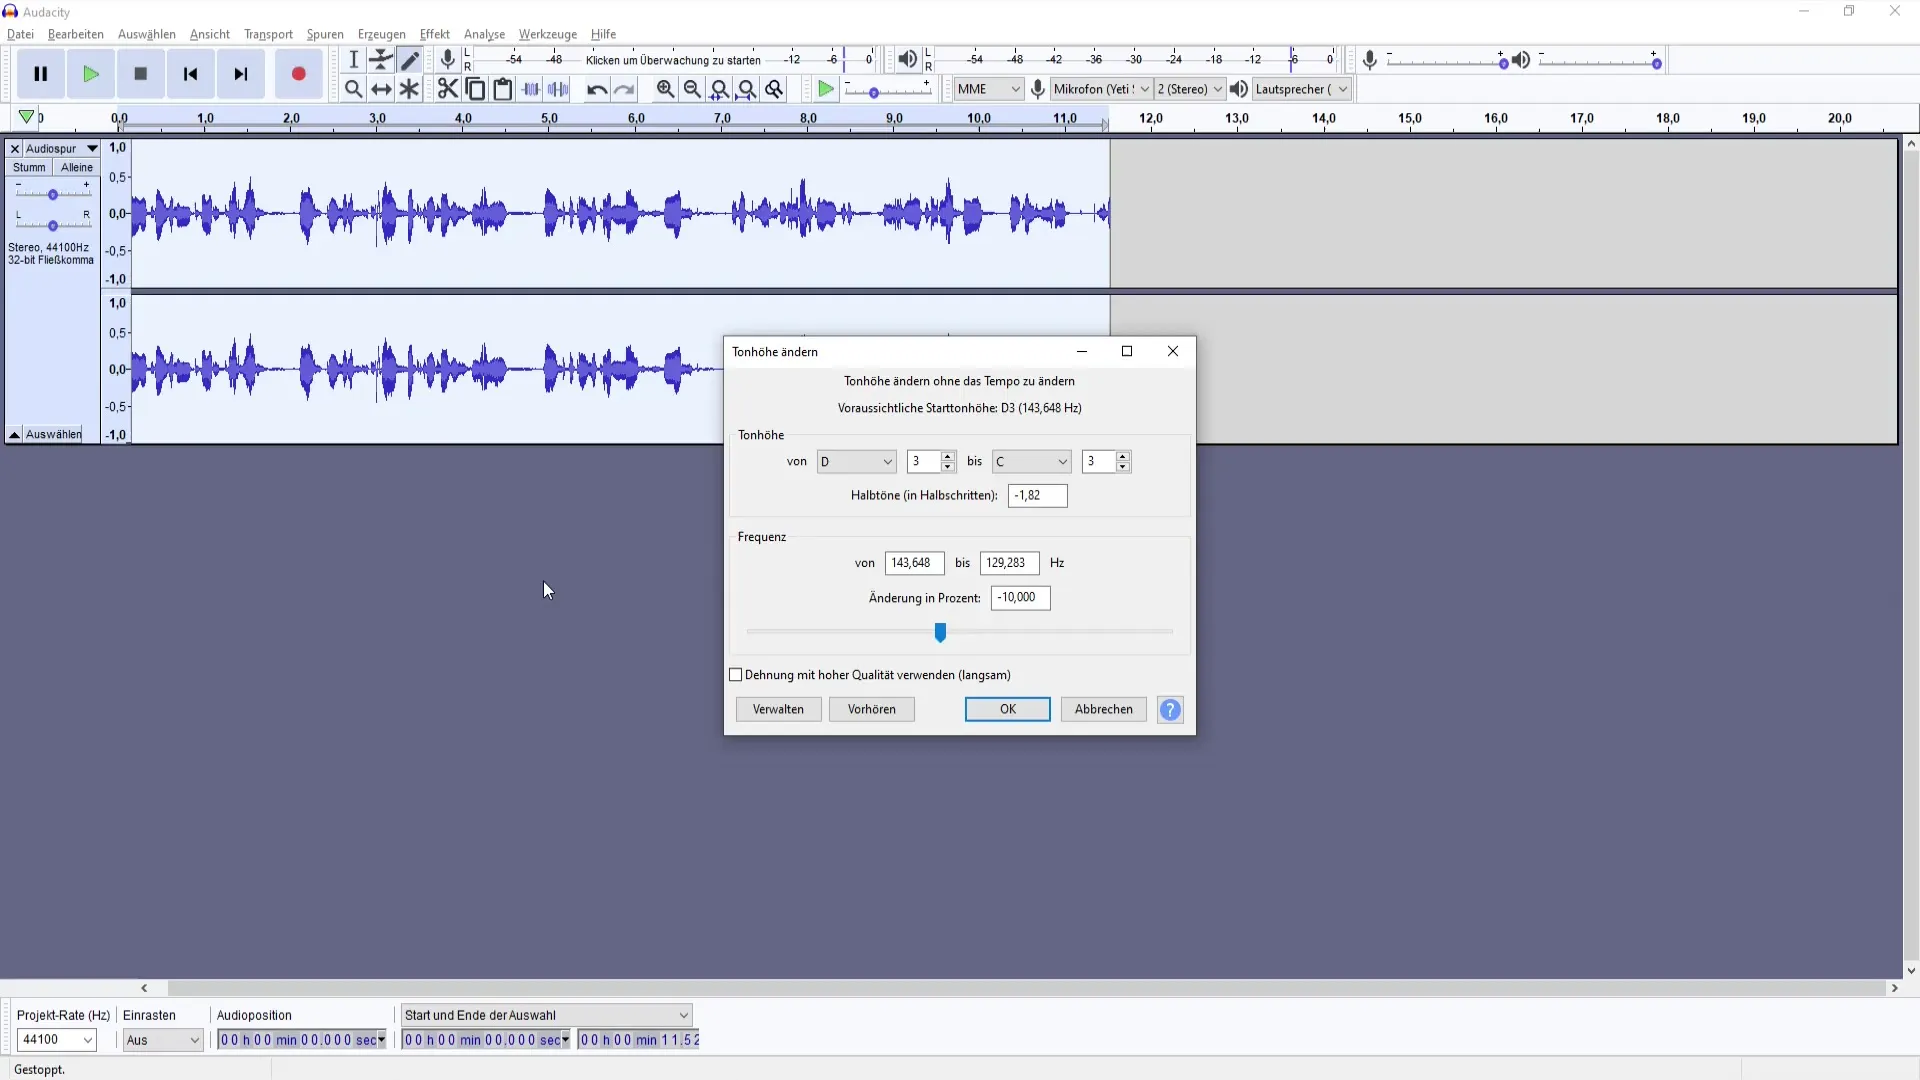Click the track pan L-R slider

(x=52, y=225)
